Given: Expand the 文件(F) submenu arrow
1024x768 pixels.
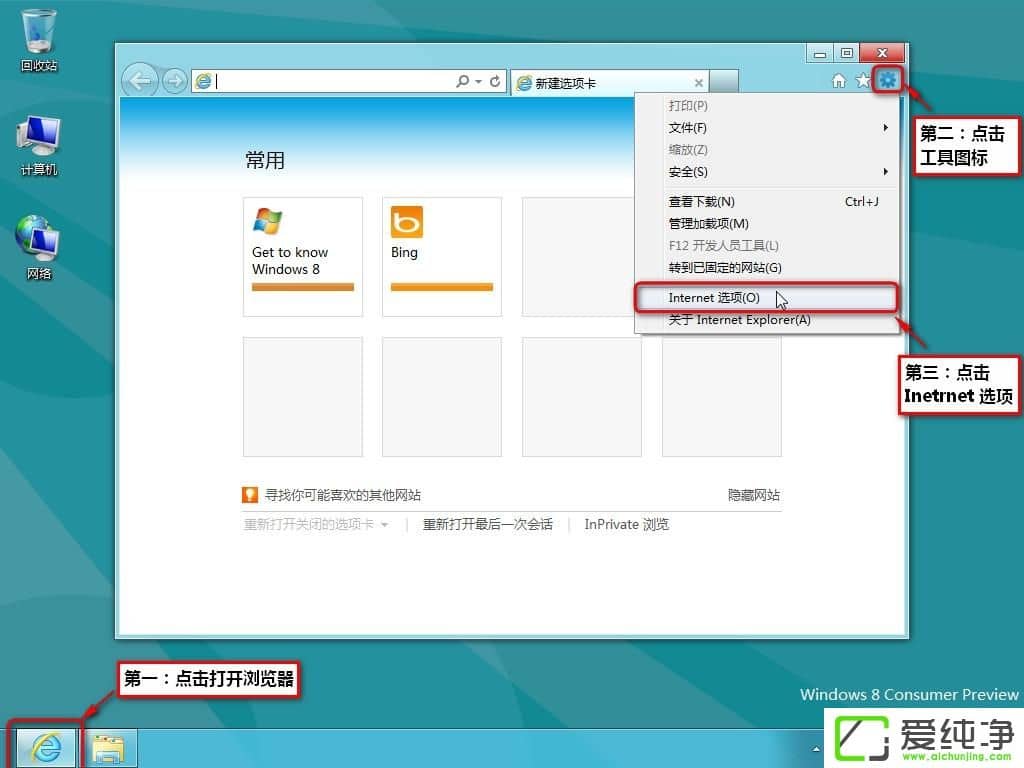Looking at the screenshot, I should [885, 127].
